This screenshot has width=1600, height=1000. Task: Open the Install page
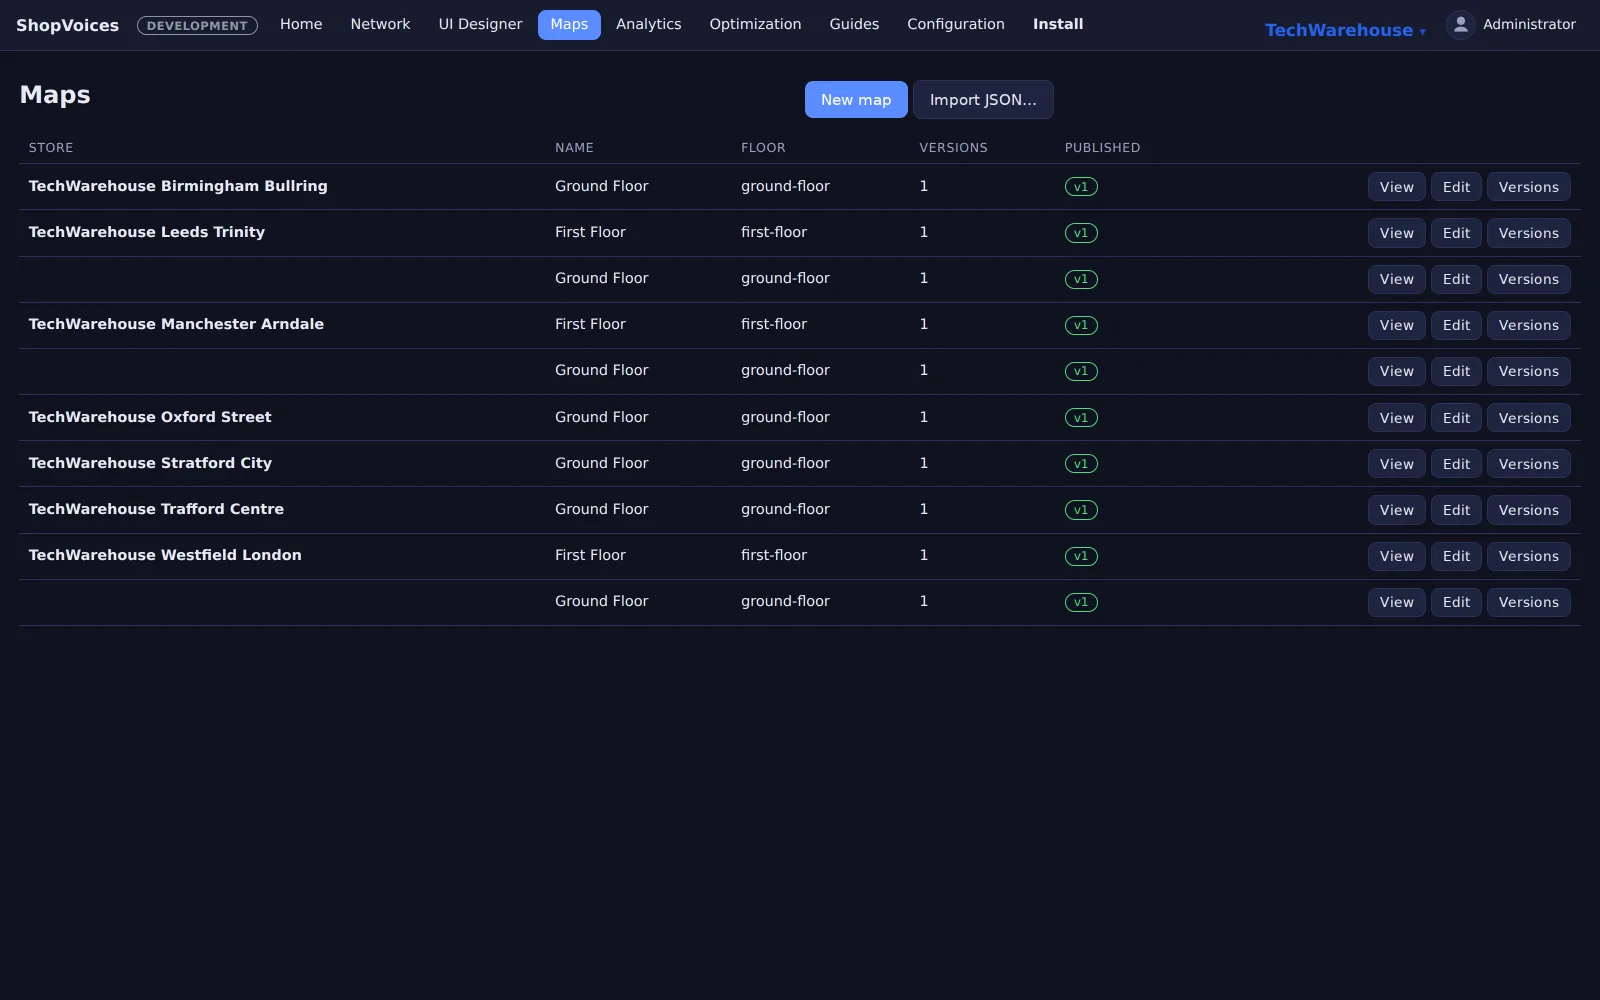tap(1058, 24)
